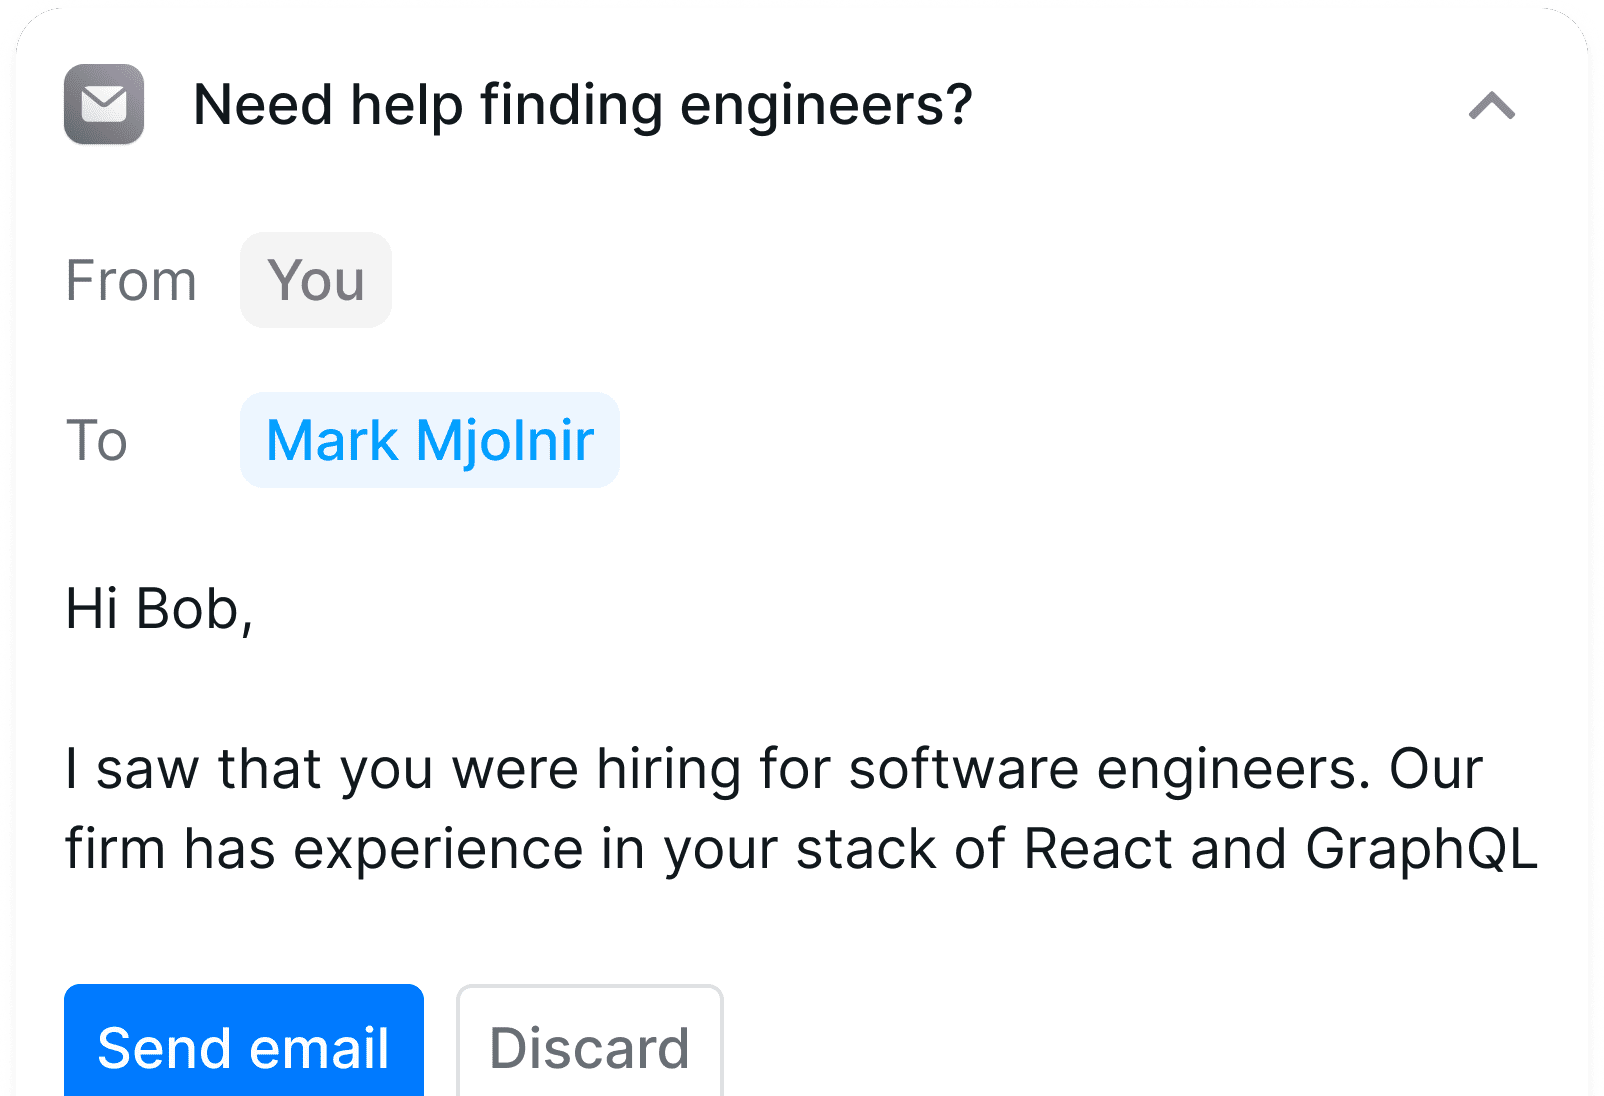Click the 'To' field label

coord(97,440)
